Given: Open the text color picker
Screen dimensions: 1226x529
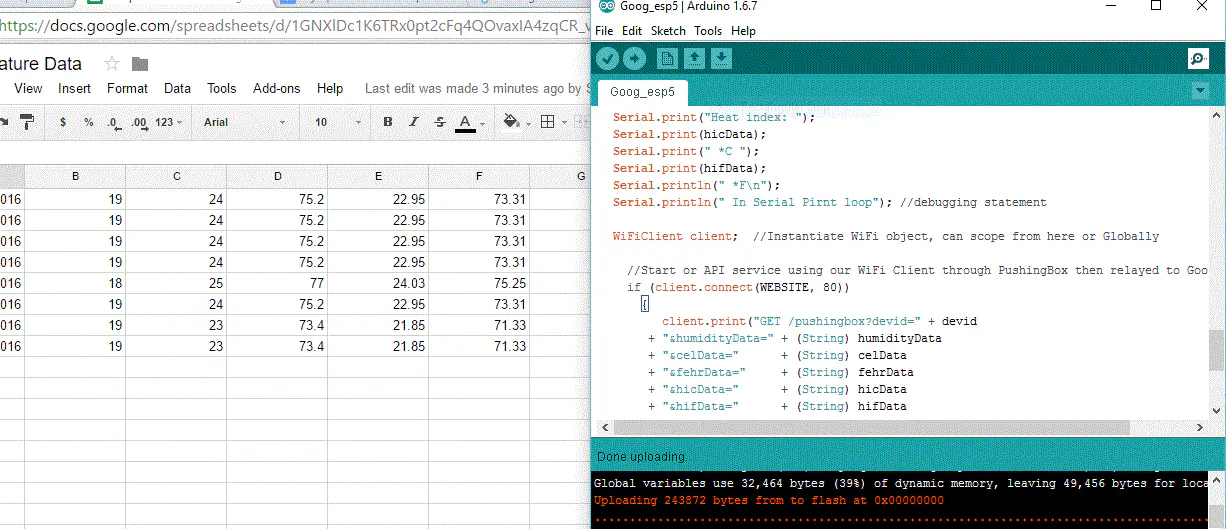Looking at the screenshot, I should pyautogui.click(x=466, y=122).
